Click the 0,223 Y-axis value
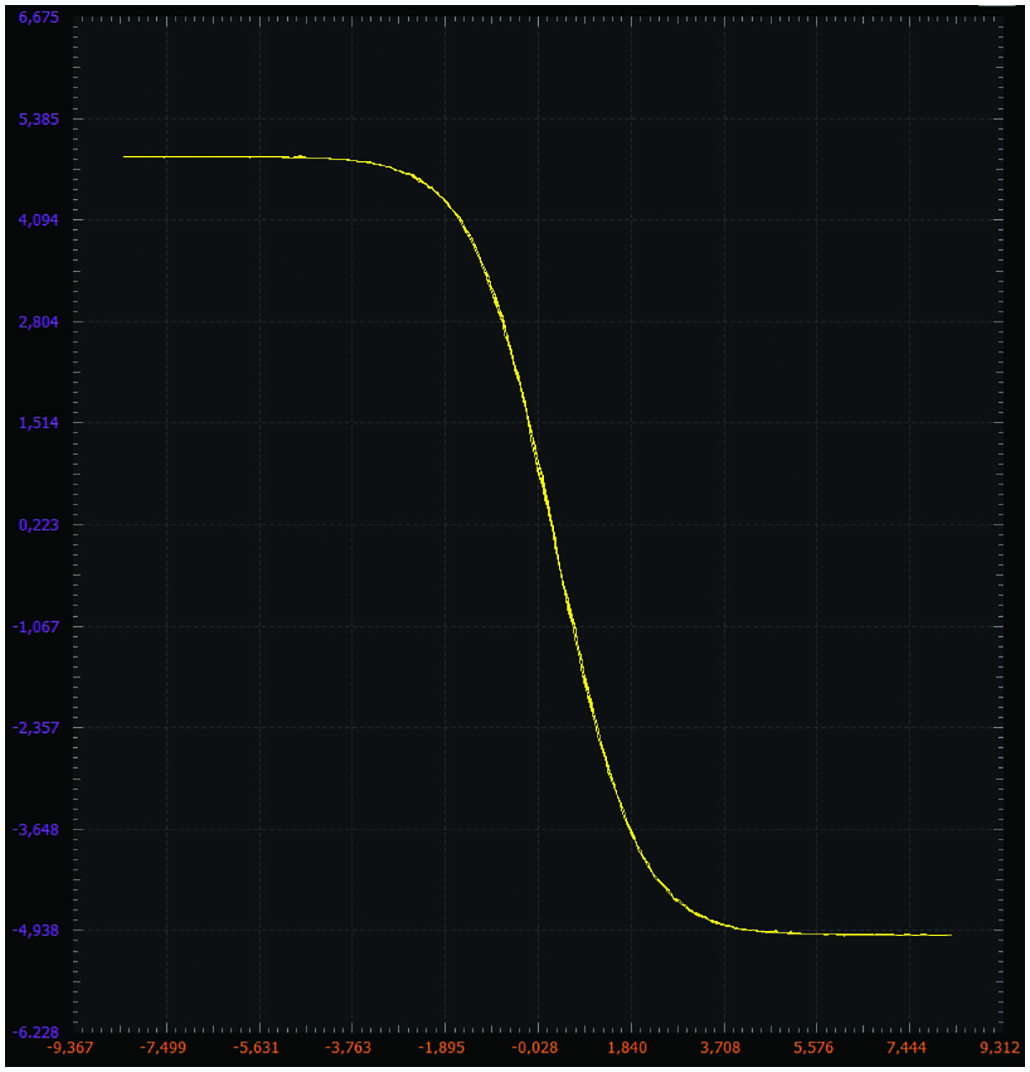Screen dimensions: 1030x1072 point(39,525)
